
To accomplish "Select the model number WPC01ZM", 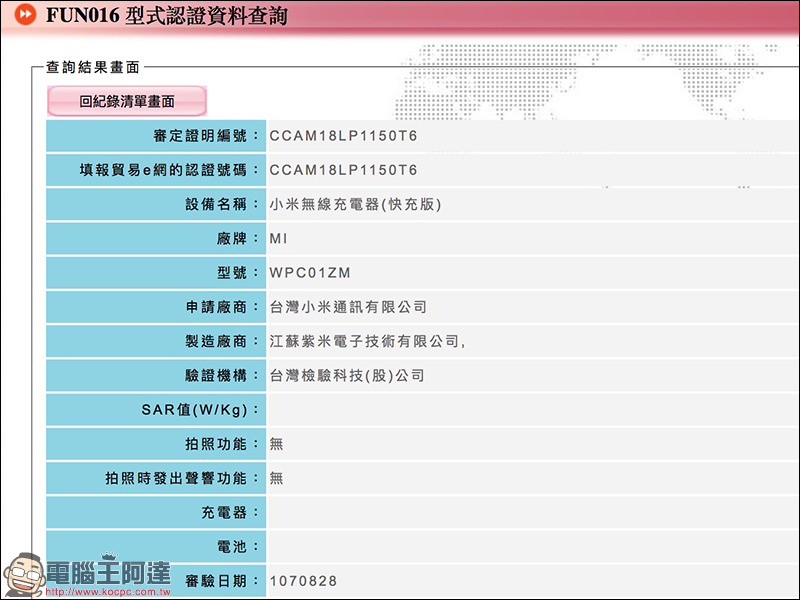I will 310,272.
